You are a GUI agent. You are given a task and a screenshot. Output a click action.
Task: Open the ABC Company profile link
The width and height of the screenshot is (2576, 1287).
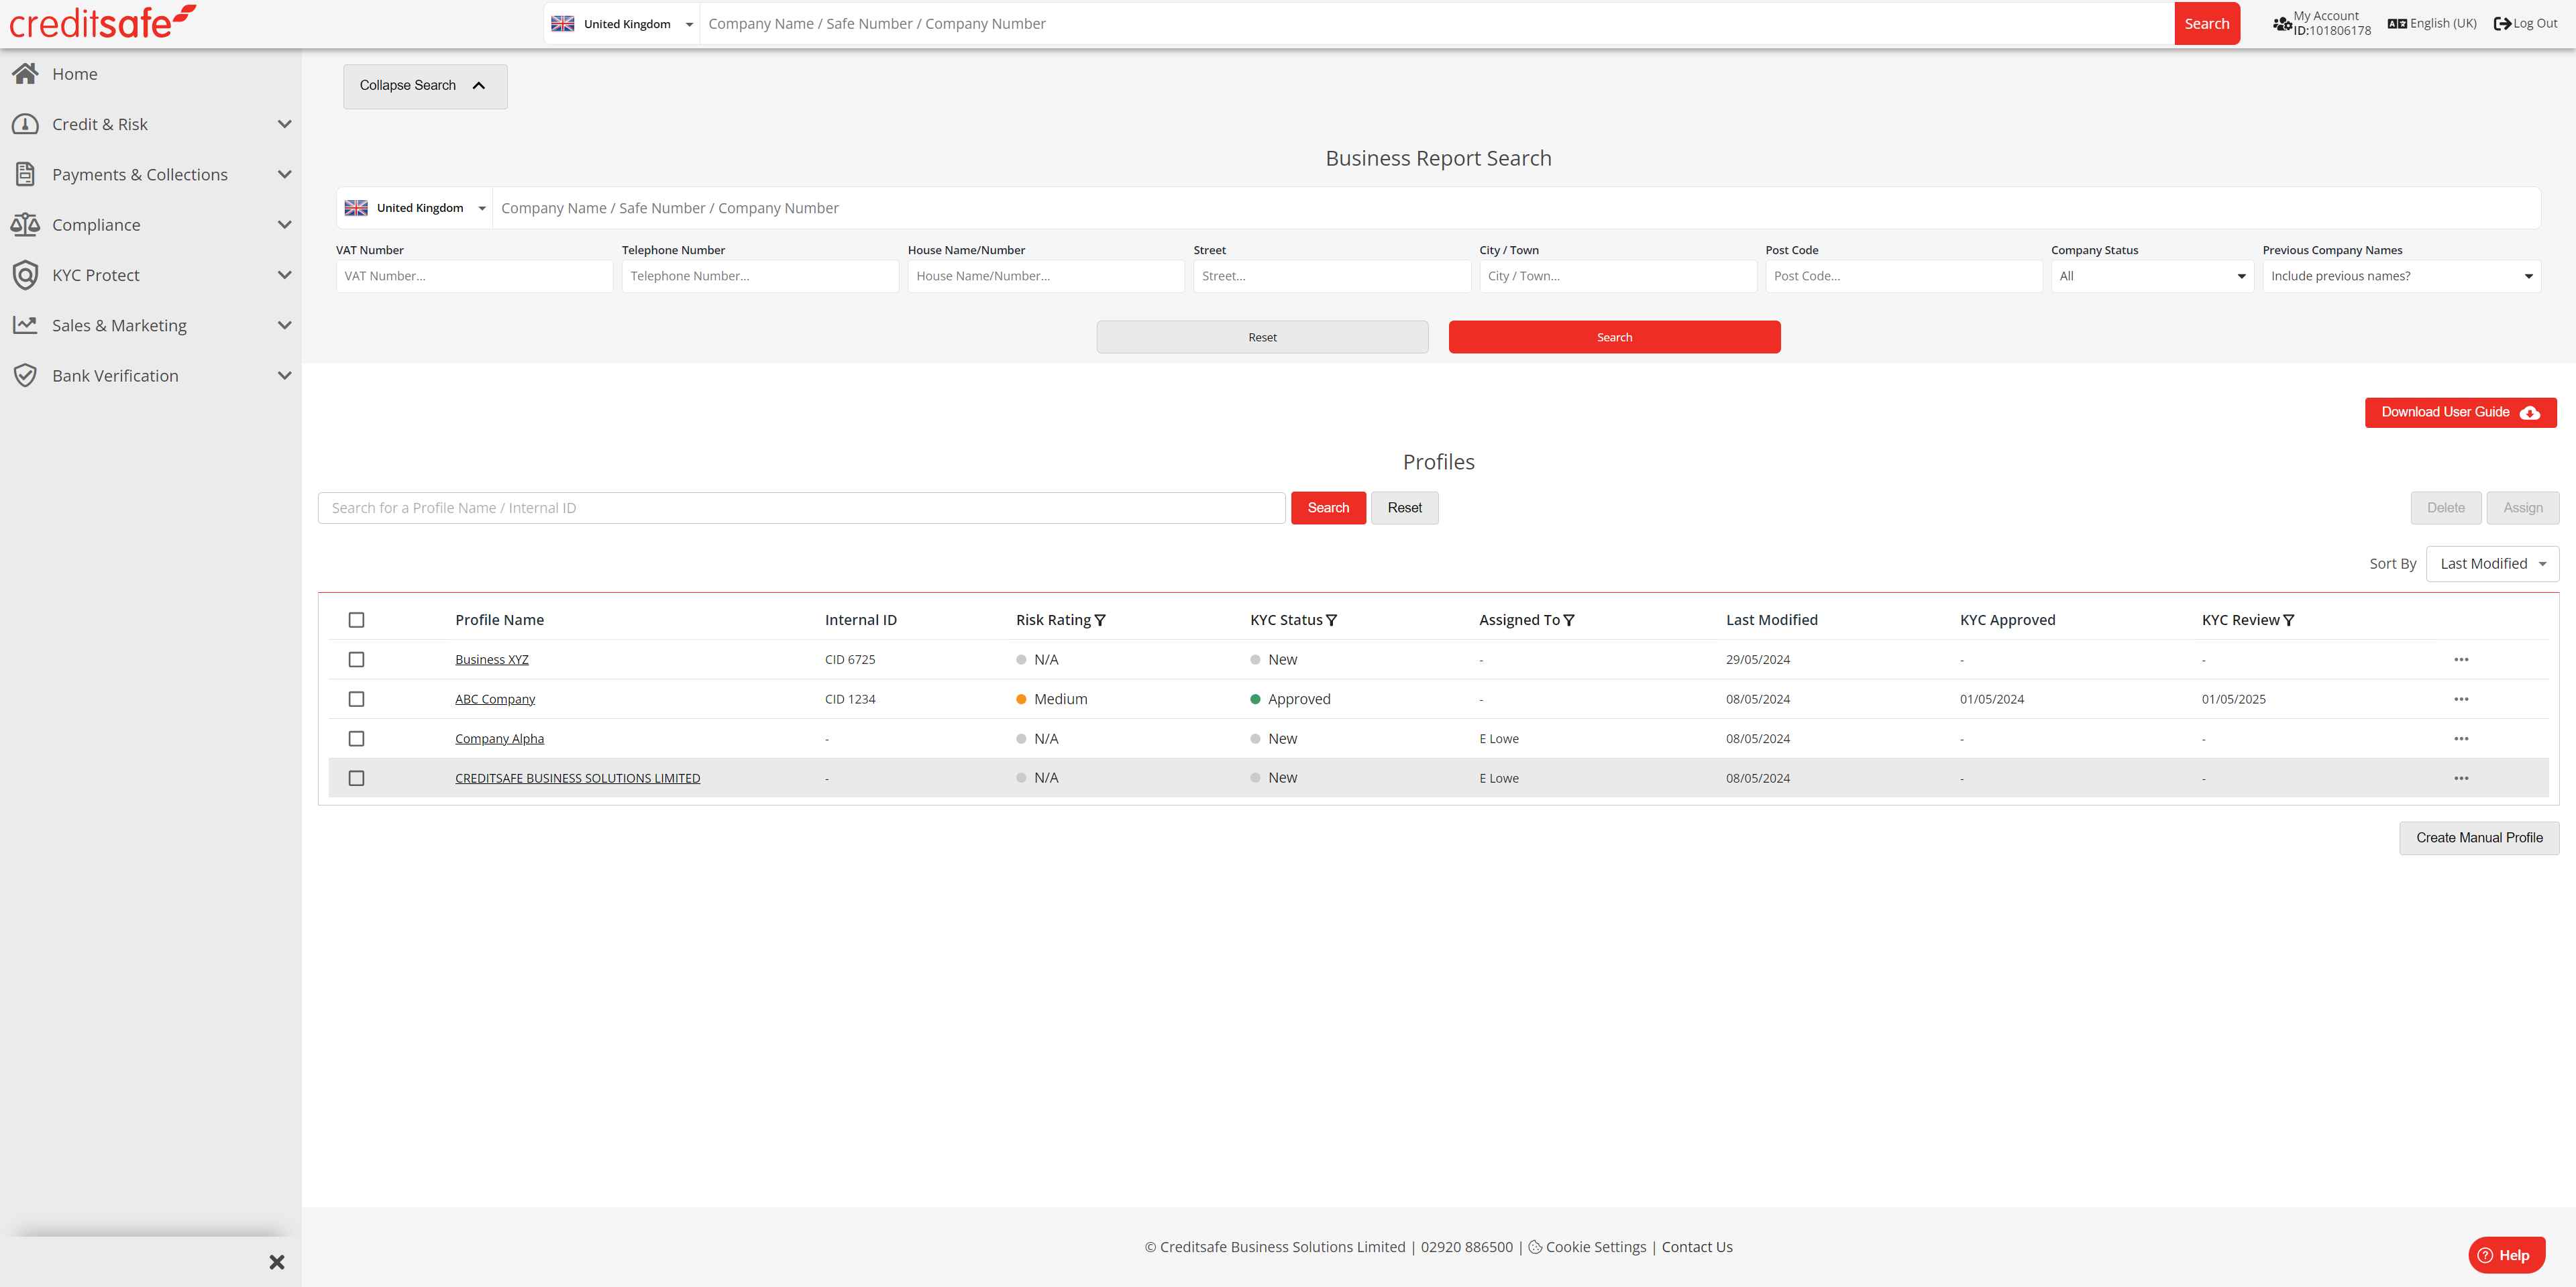[x=495, y=699]
